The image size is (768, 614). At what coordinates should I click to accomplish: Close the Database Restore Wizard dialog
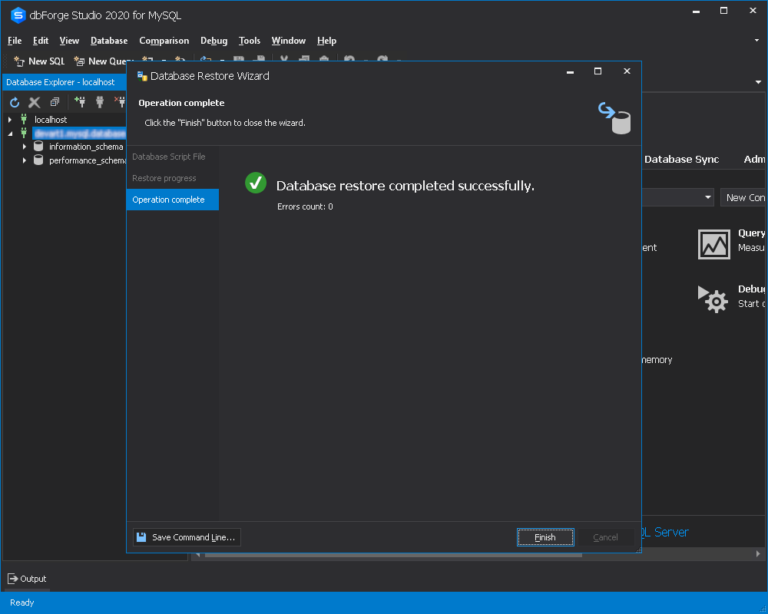click(x=627, y=71)
